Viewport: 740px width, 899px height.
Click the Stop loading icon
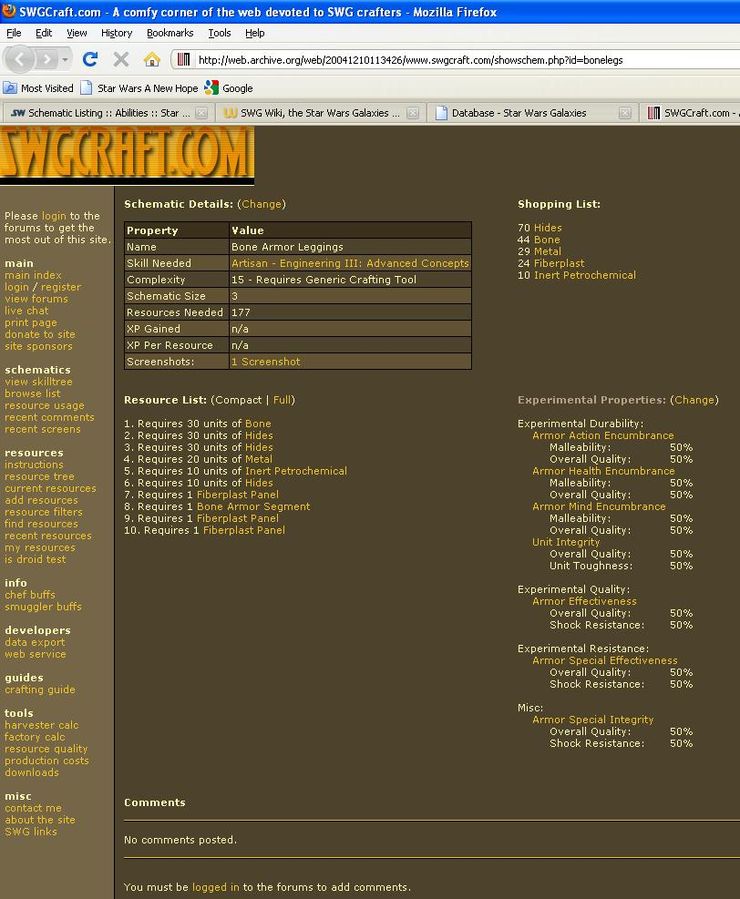click(x=121, y=60)
